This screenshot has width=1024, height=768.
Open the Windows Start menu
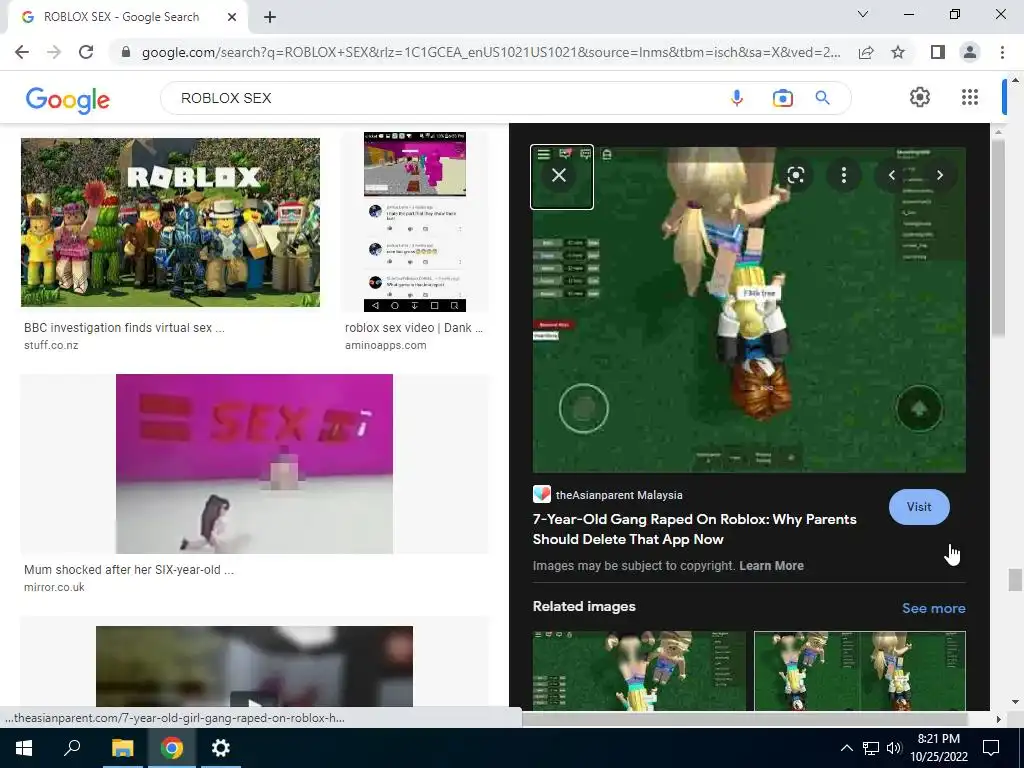[x=24, y=748]
